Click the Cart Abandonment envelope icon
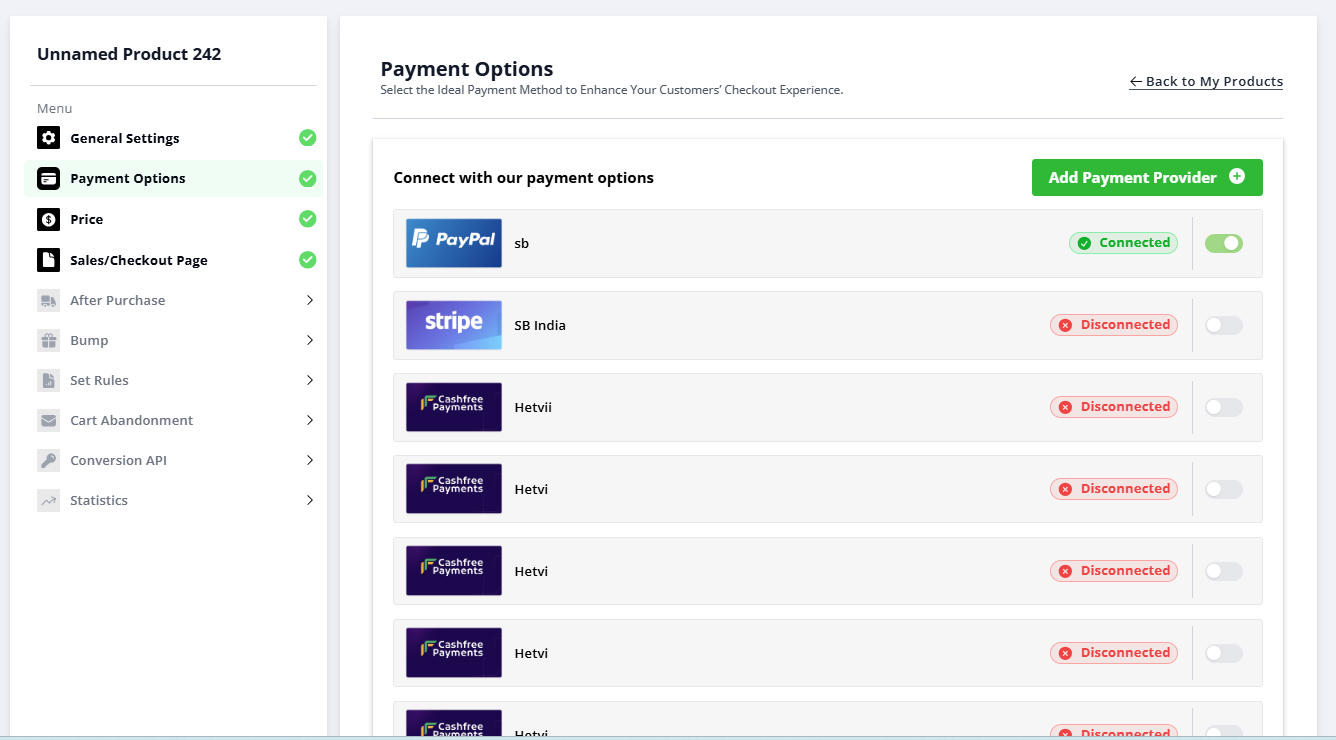 point(49,420)
